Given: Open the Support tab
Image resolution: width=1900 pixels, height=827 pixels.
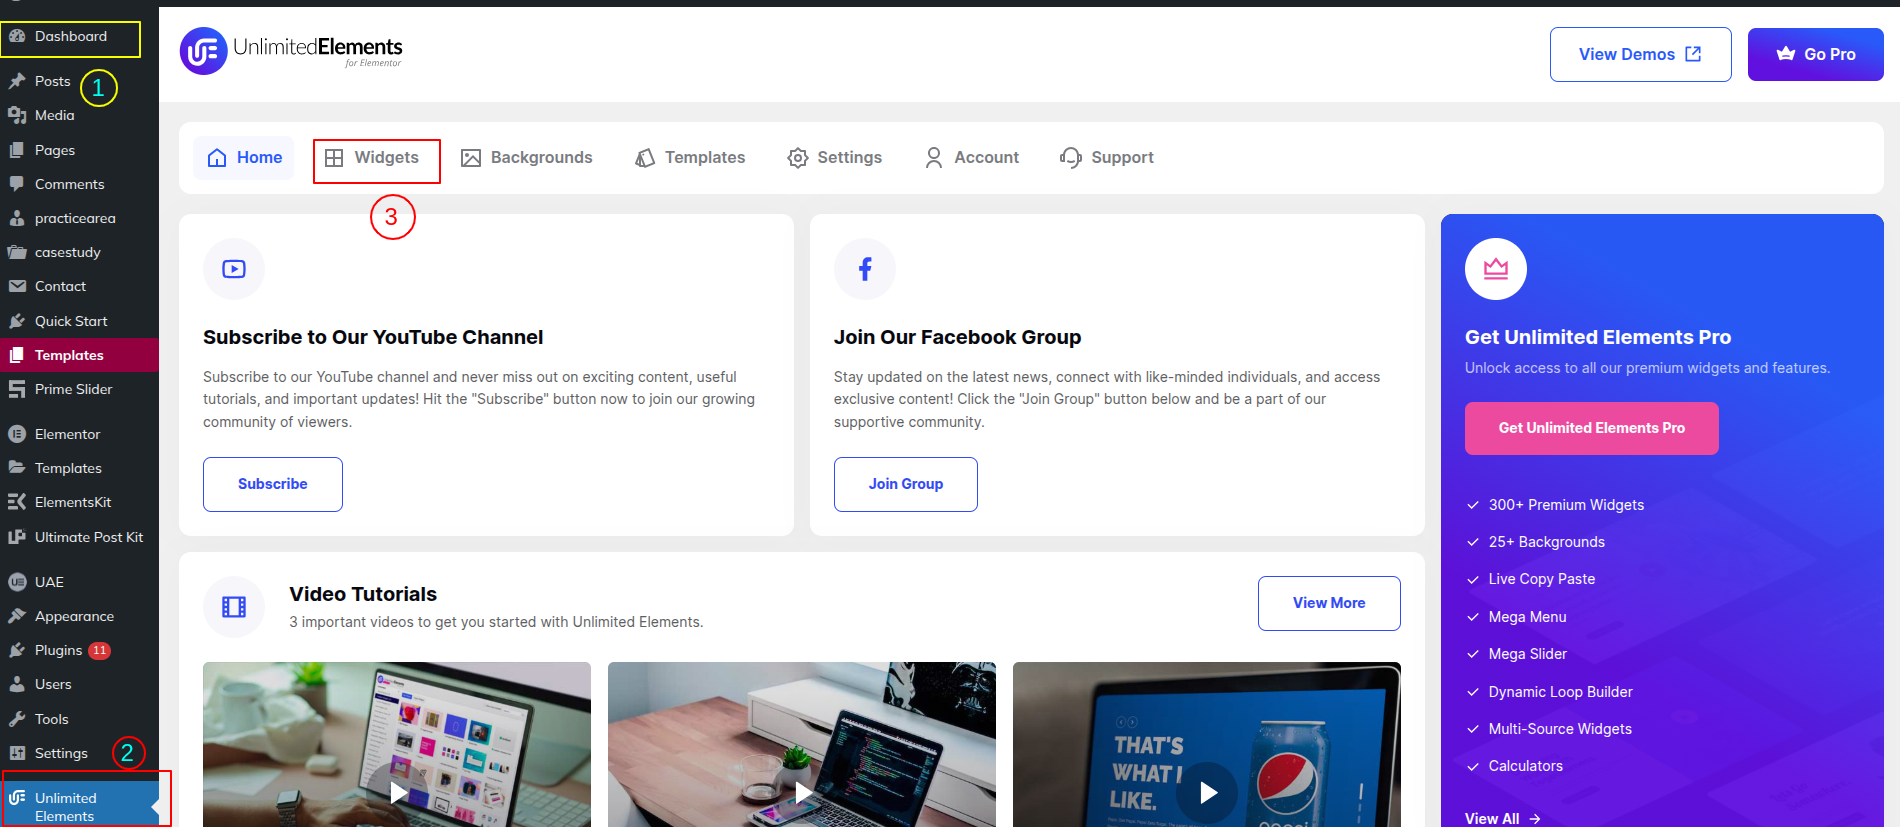Looking at the screenshot, I should point(1107,158).
